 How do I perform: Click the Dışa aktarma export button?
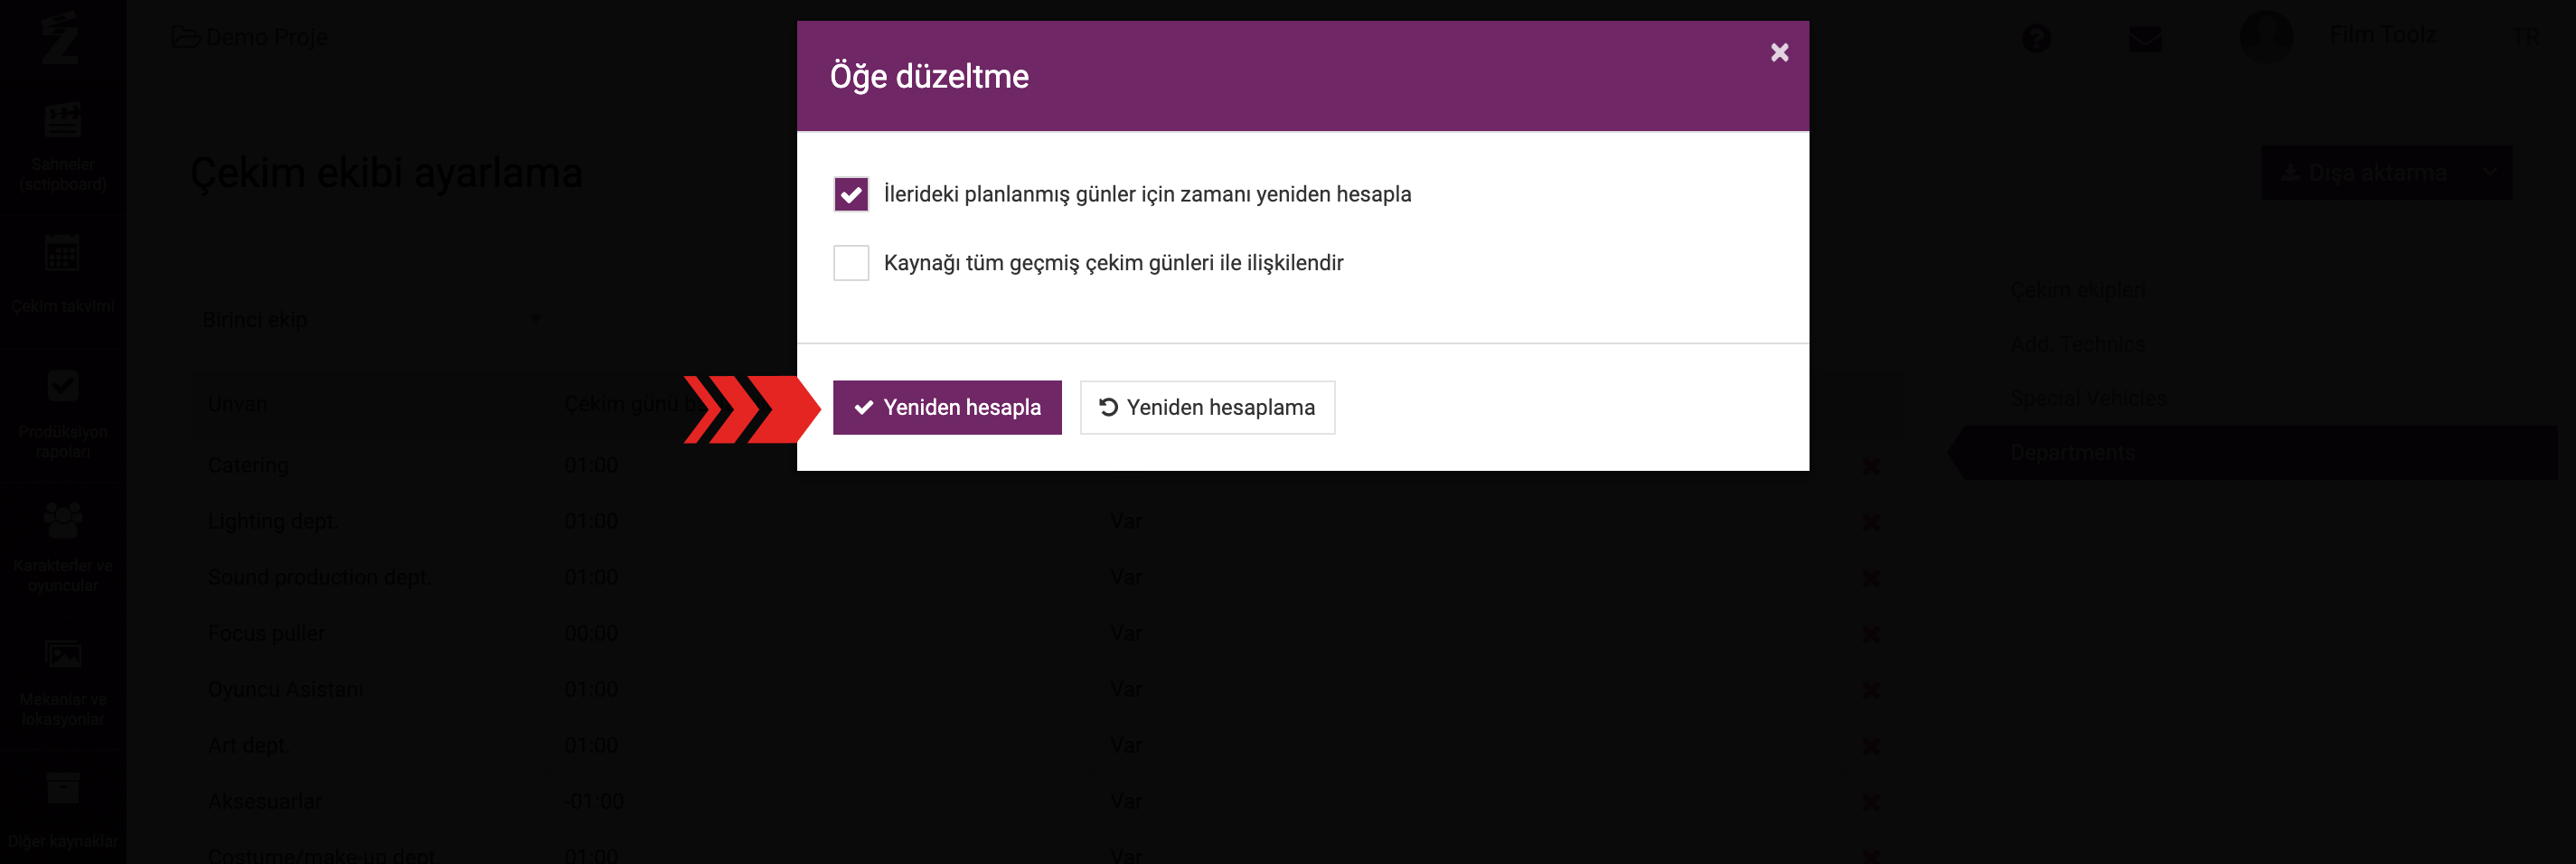[x=2364, y=173]
